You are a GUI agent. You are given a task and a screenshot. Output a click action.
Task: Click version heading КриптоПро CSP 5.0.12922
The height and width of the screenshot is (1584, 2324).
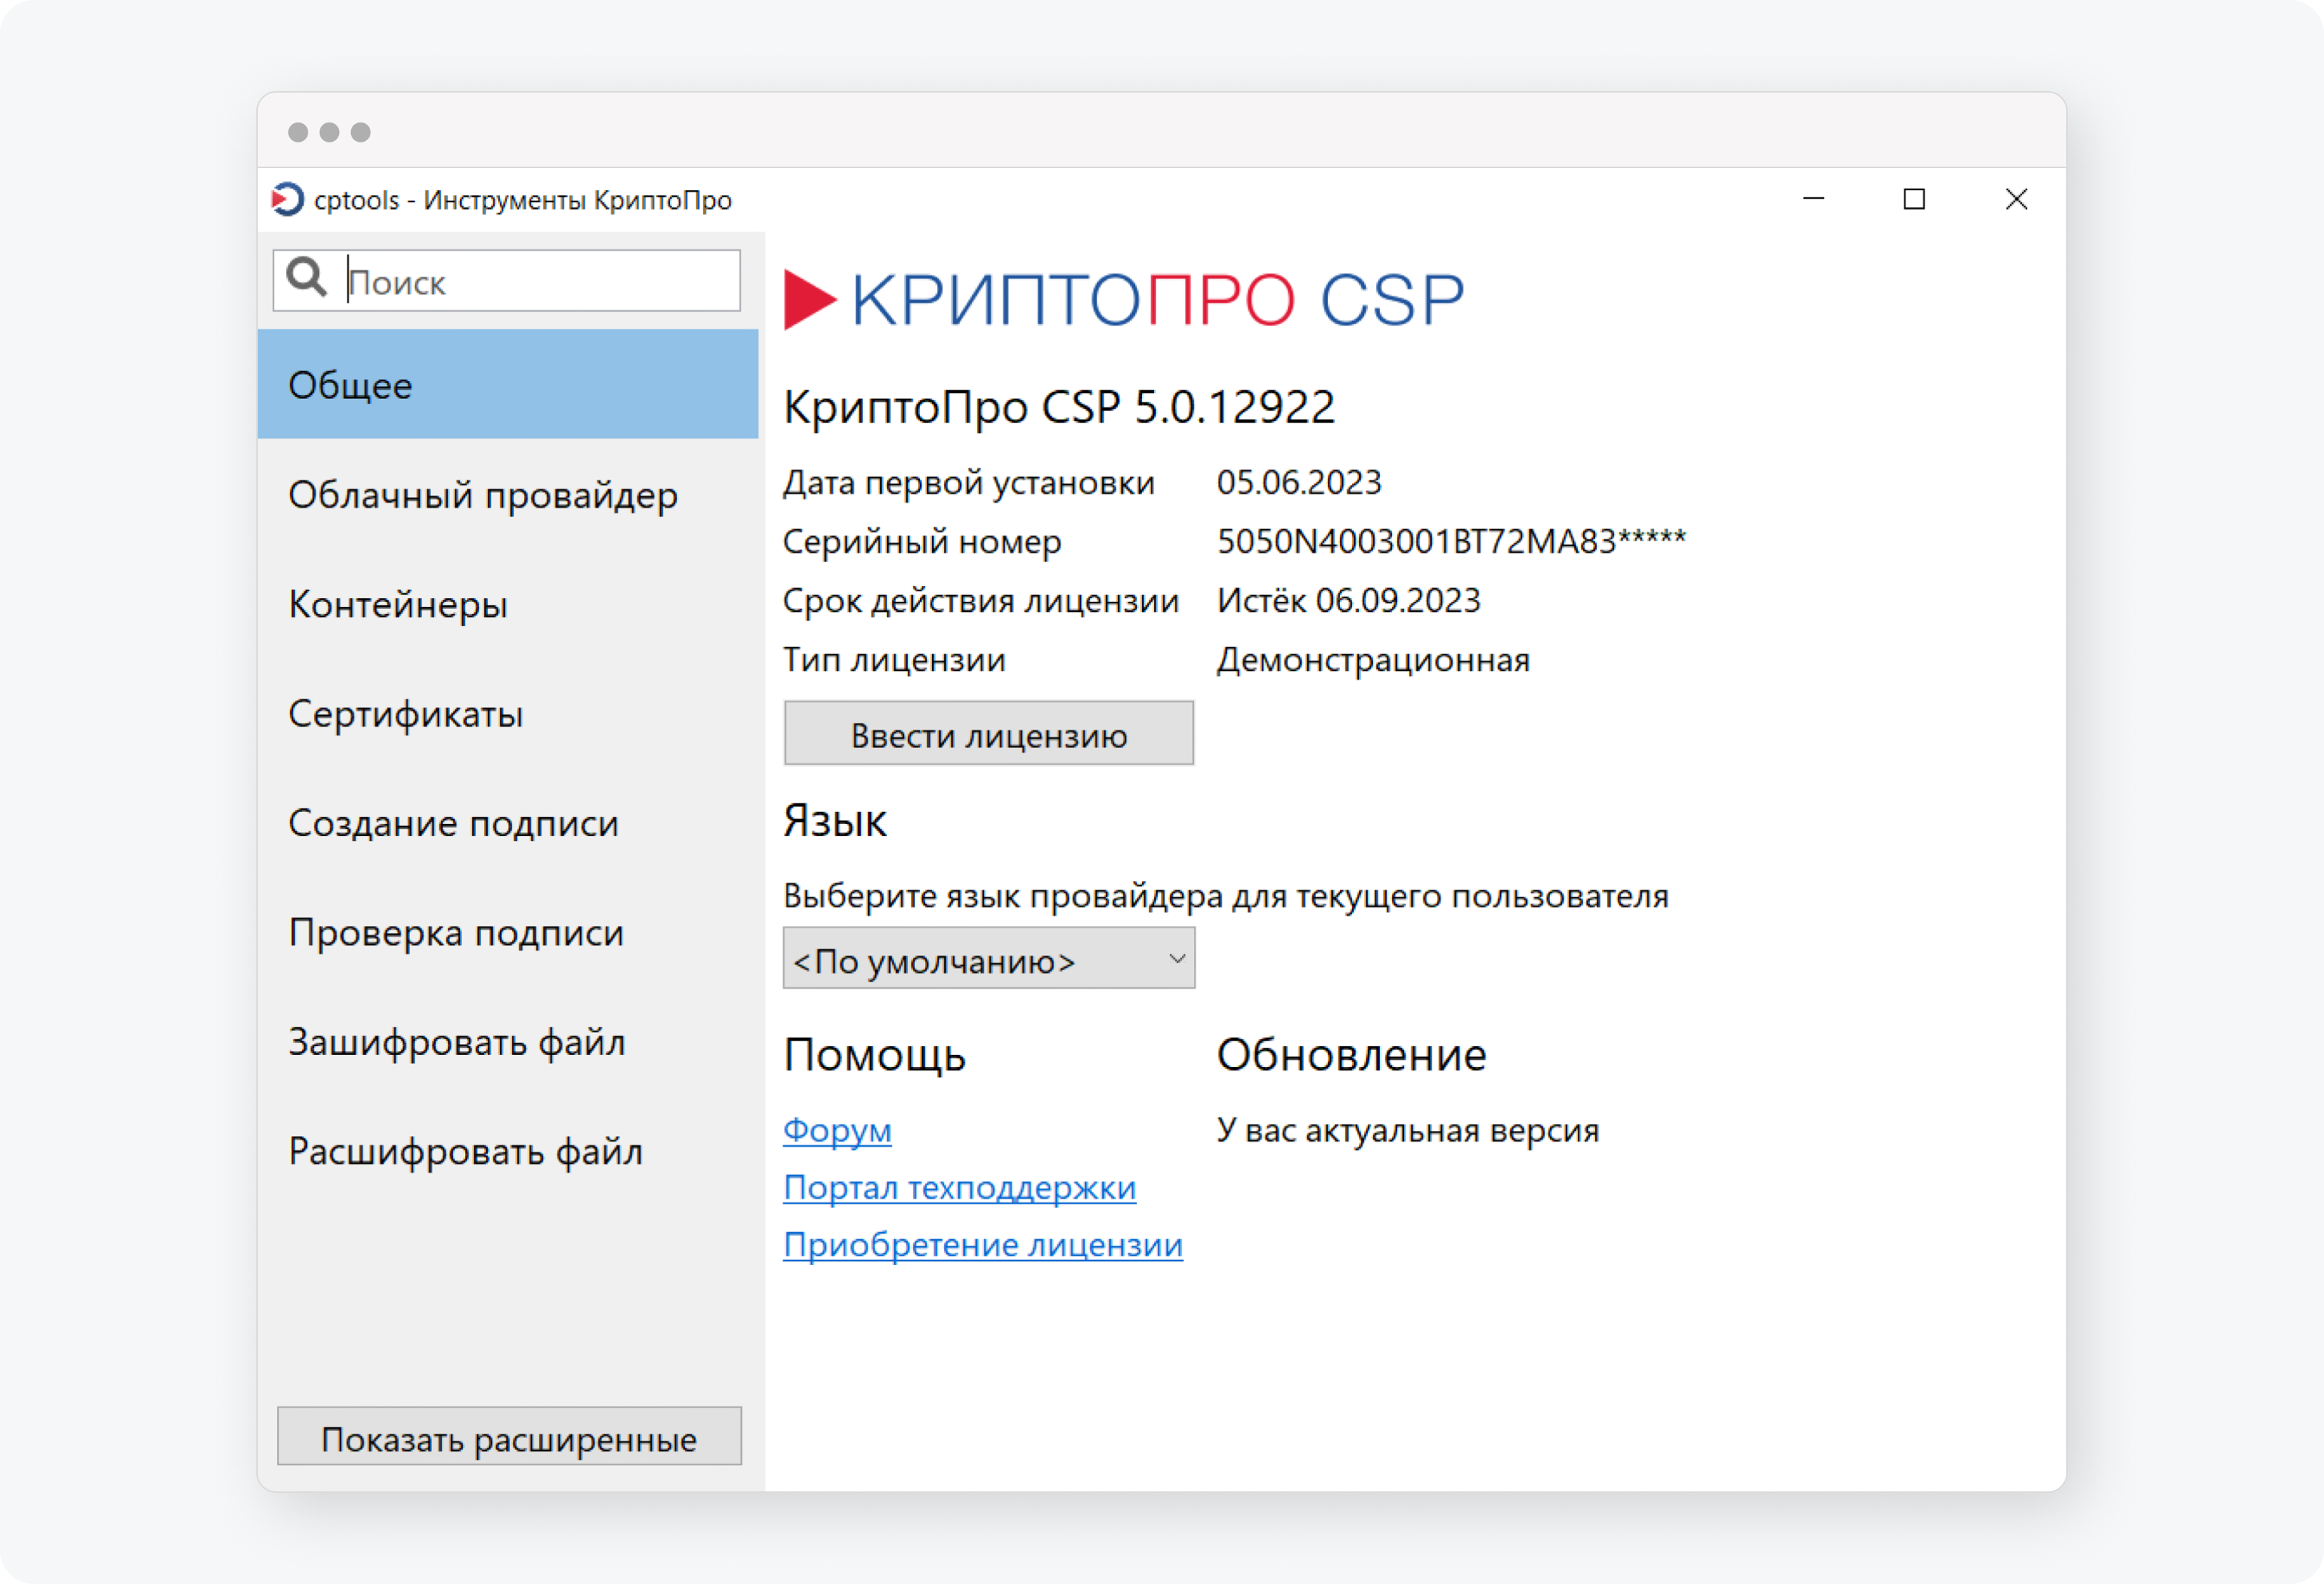click(x=1059, y=407)
